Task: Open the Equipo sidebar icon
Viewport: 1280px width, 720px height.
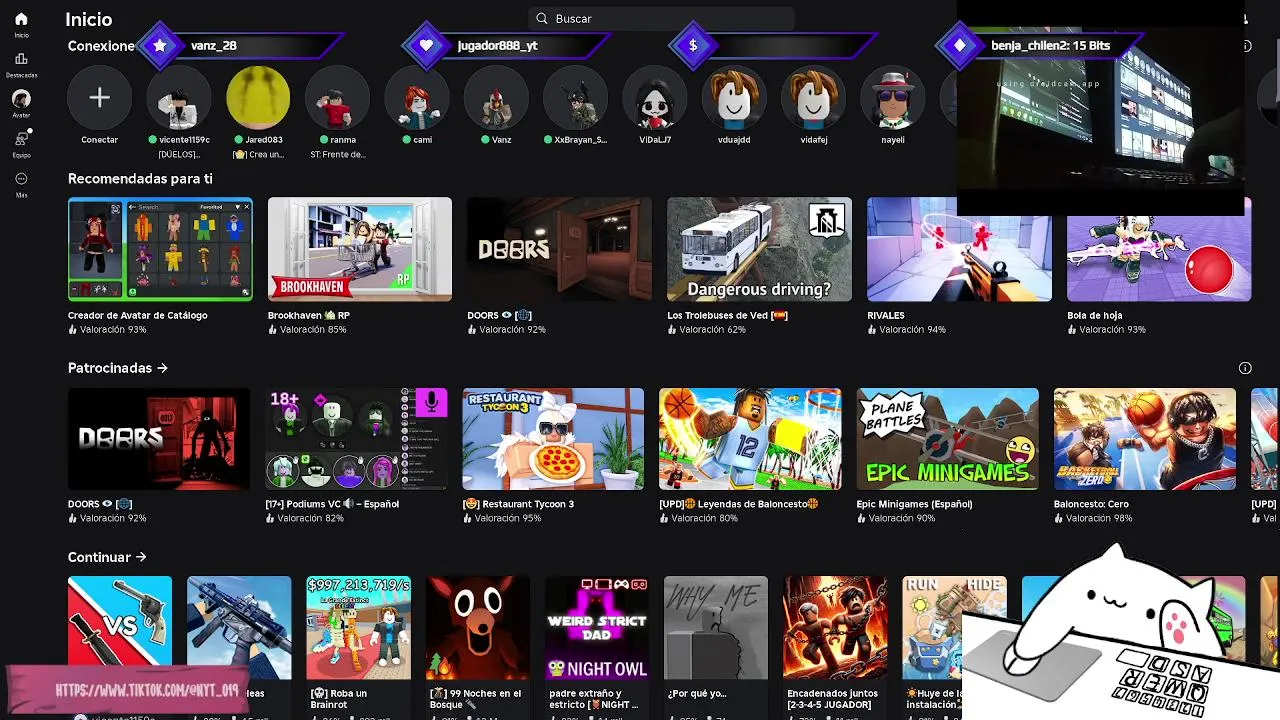Action: (x=21, y=139)
